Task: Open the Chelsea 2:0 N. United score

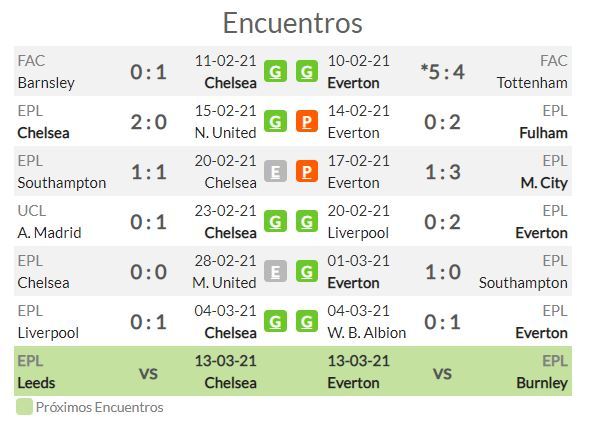Action: 149,122
